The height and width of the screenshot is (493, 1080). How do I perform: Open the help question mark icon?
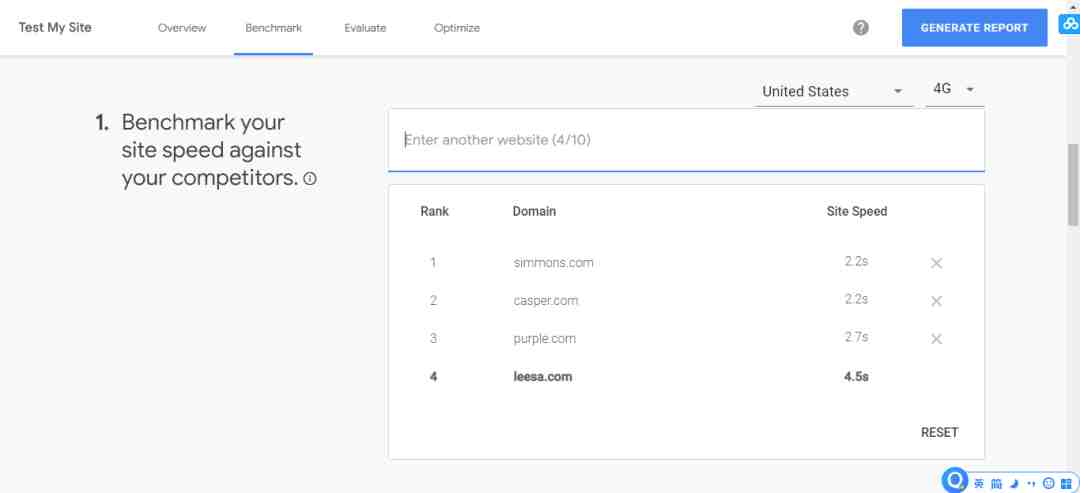click(x=860, y=28)
